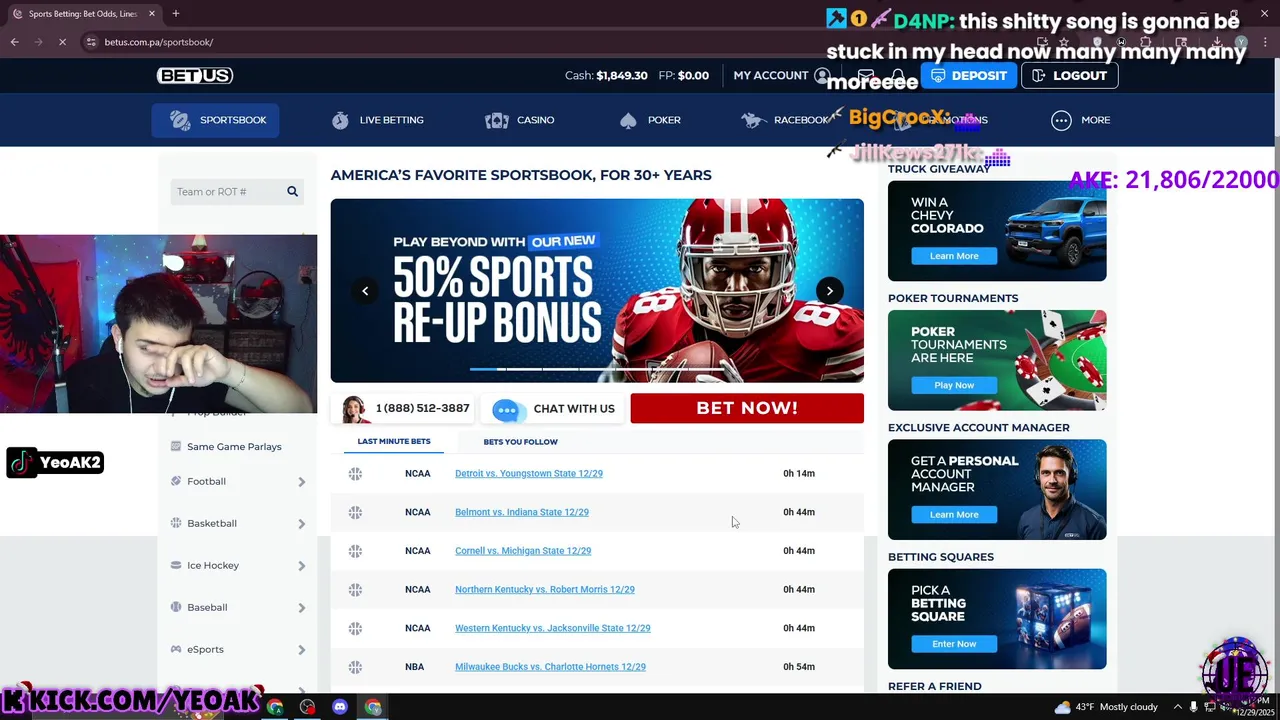Viewport: 1280px width, 720px height.
Task: Expand the Ice Hockey category
Action: [x=301, y=566]
